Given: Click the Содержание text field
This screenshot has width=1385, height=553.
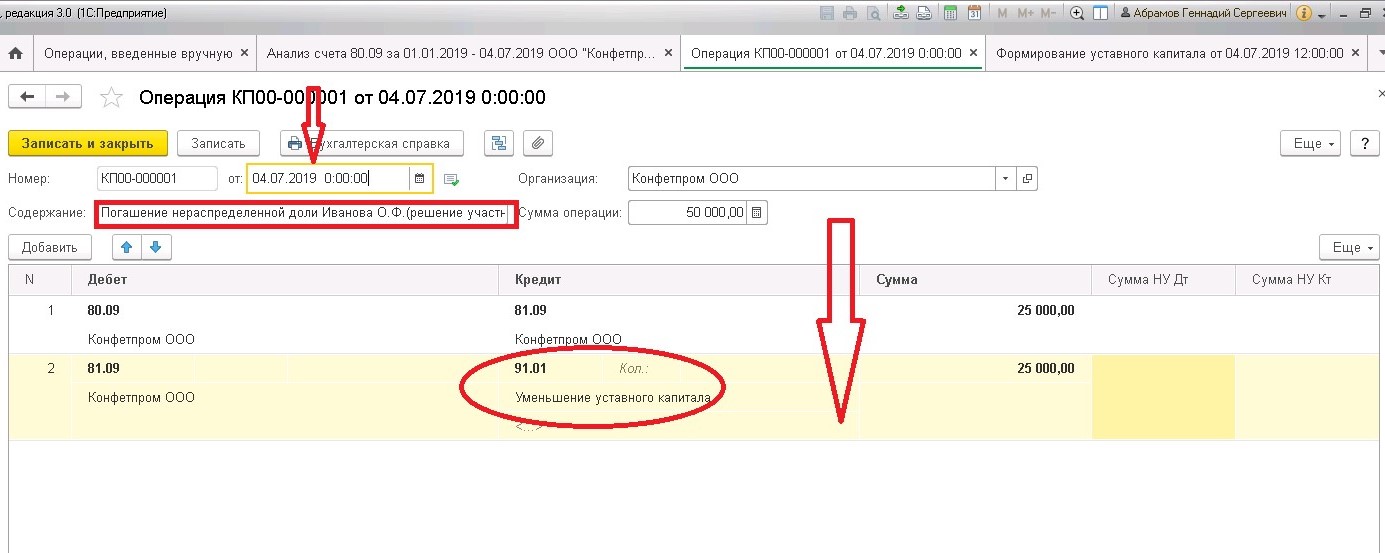Looking at the screenshot, I should (x=305, y=213).
